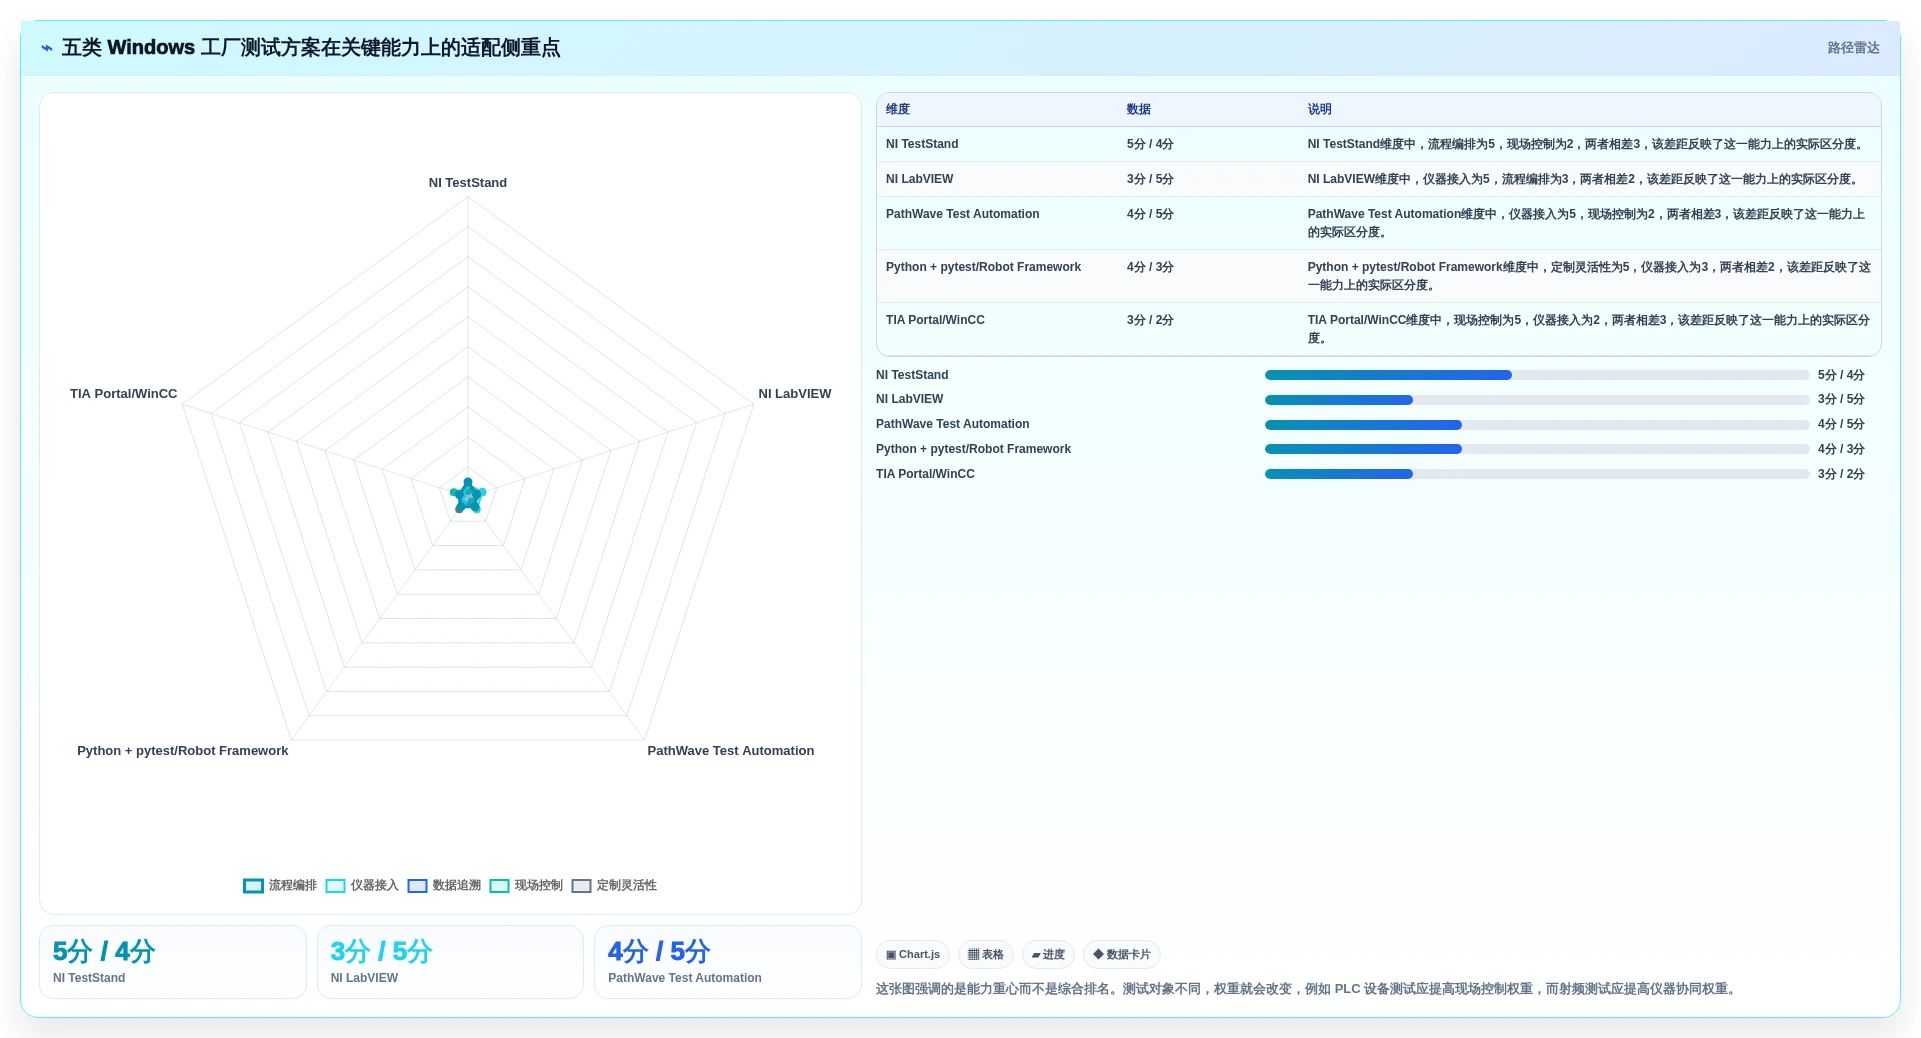Click the NI TestStand progress bar
The image size is (1921, 1038).
point(1537,375)
